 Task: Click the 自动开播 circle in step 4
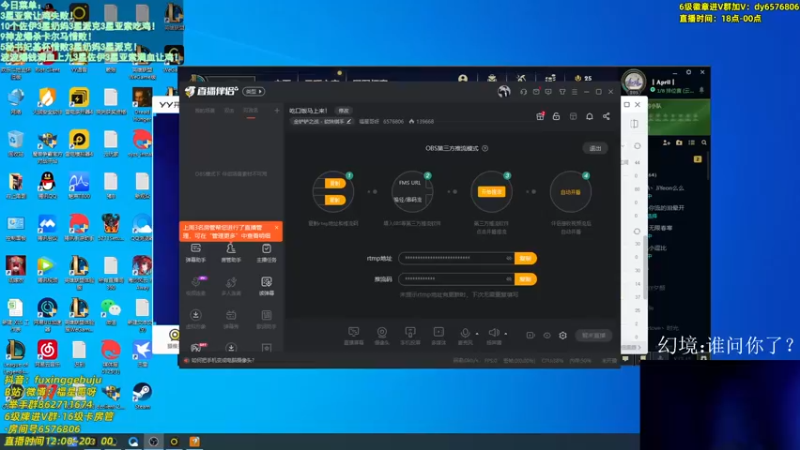570,192
